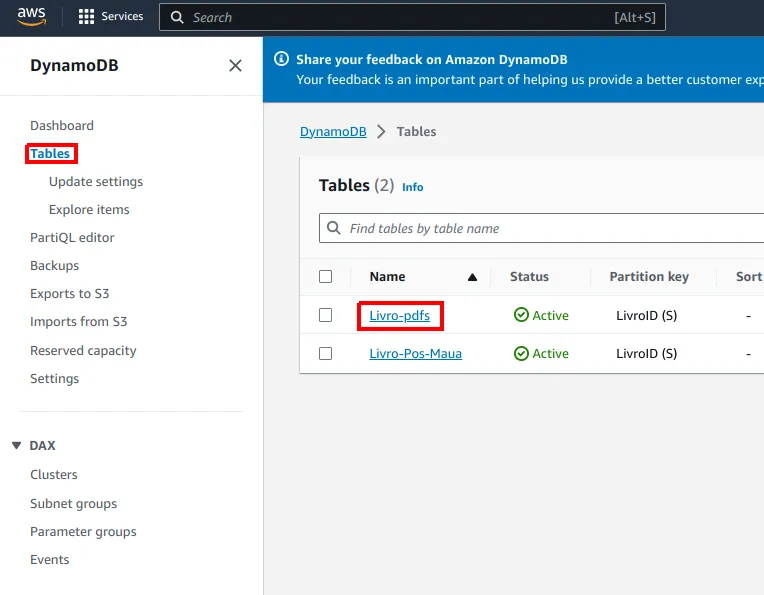This screenshot has width=764, height=595.
Task: Click the magnifier icon in table filter
Action: pos(334,228)
